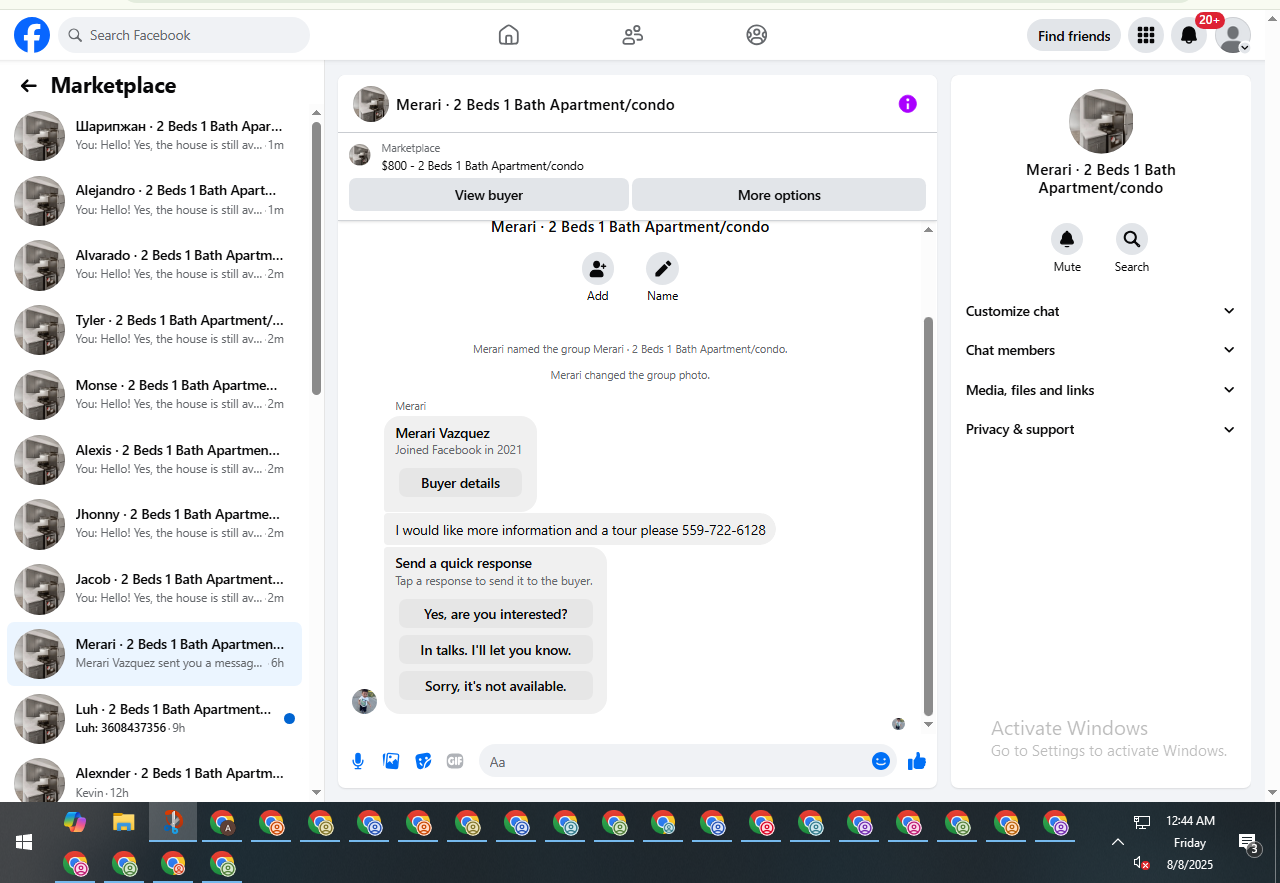Image resolution: width=1280 pixels, height=883 pixels.
Task: Click the Aa message input field
Action: [x=687, y=761]
